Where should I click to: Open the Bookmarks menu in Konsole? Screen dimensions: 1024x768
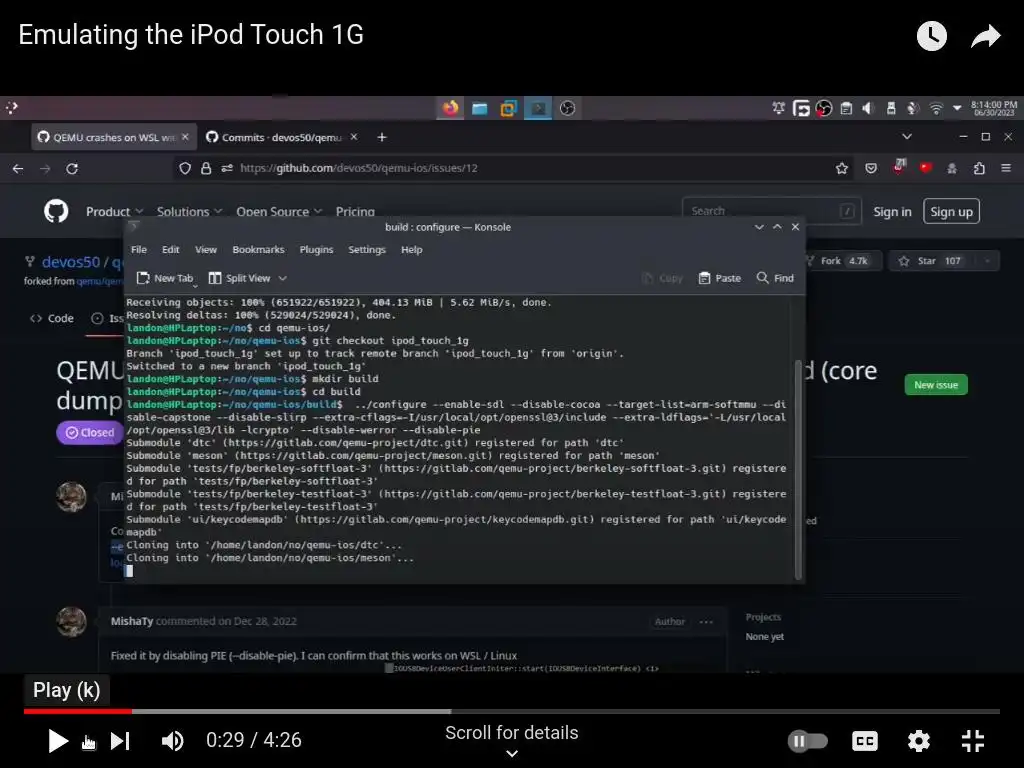tap(258, 249)
